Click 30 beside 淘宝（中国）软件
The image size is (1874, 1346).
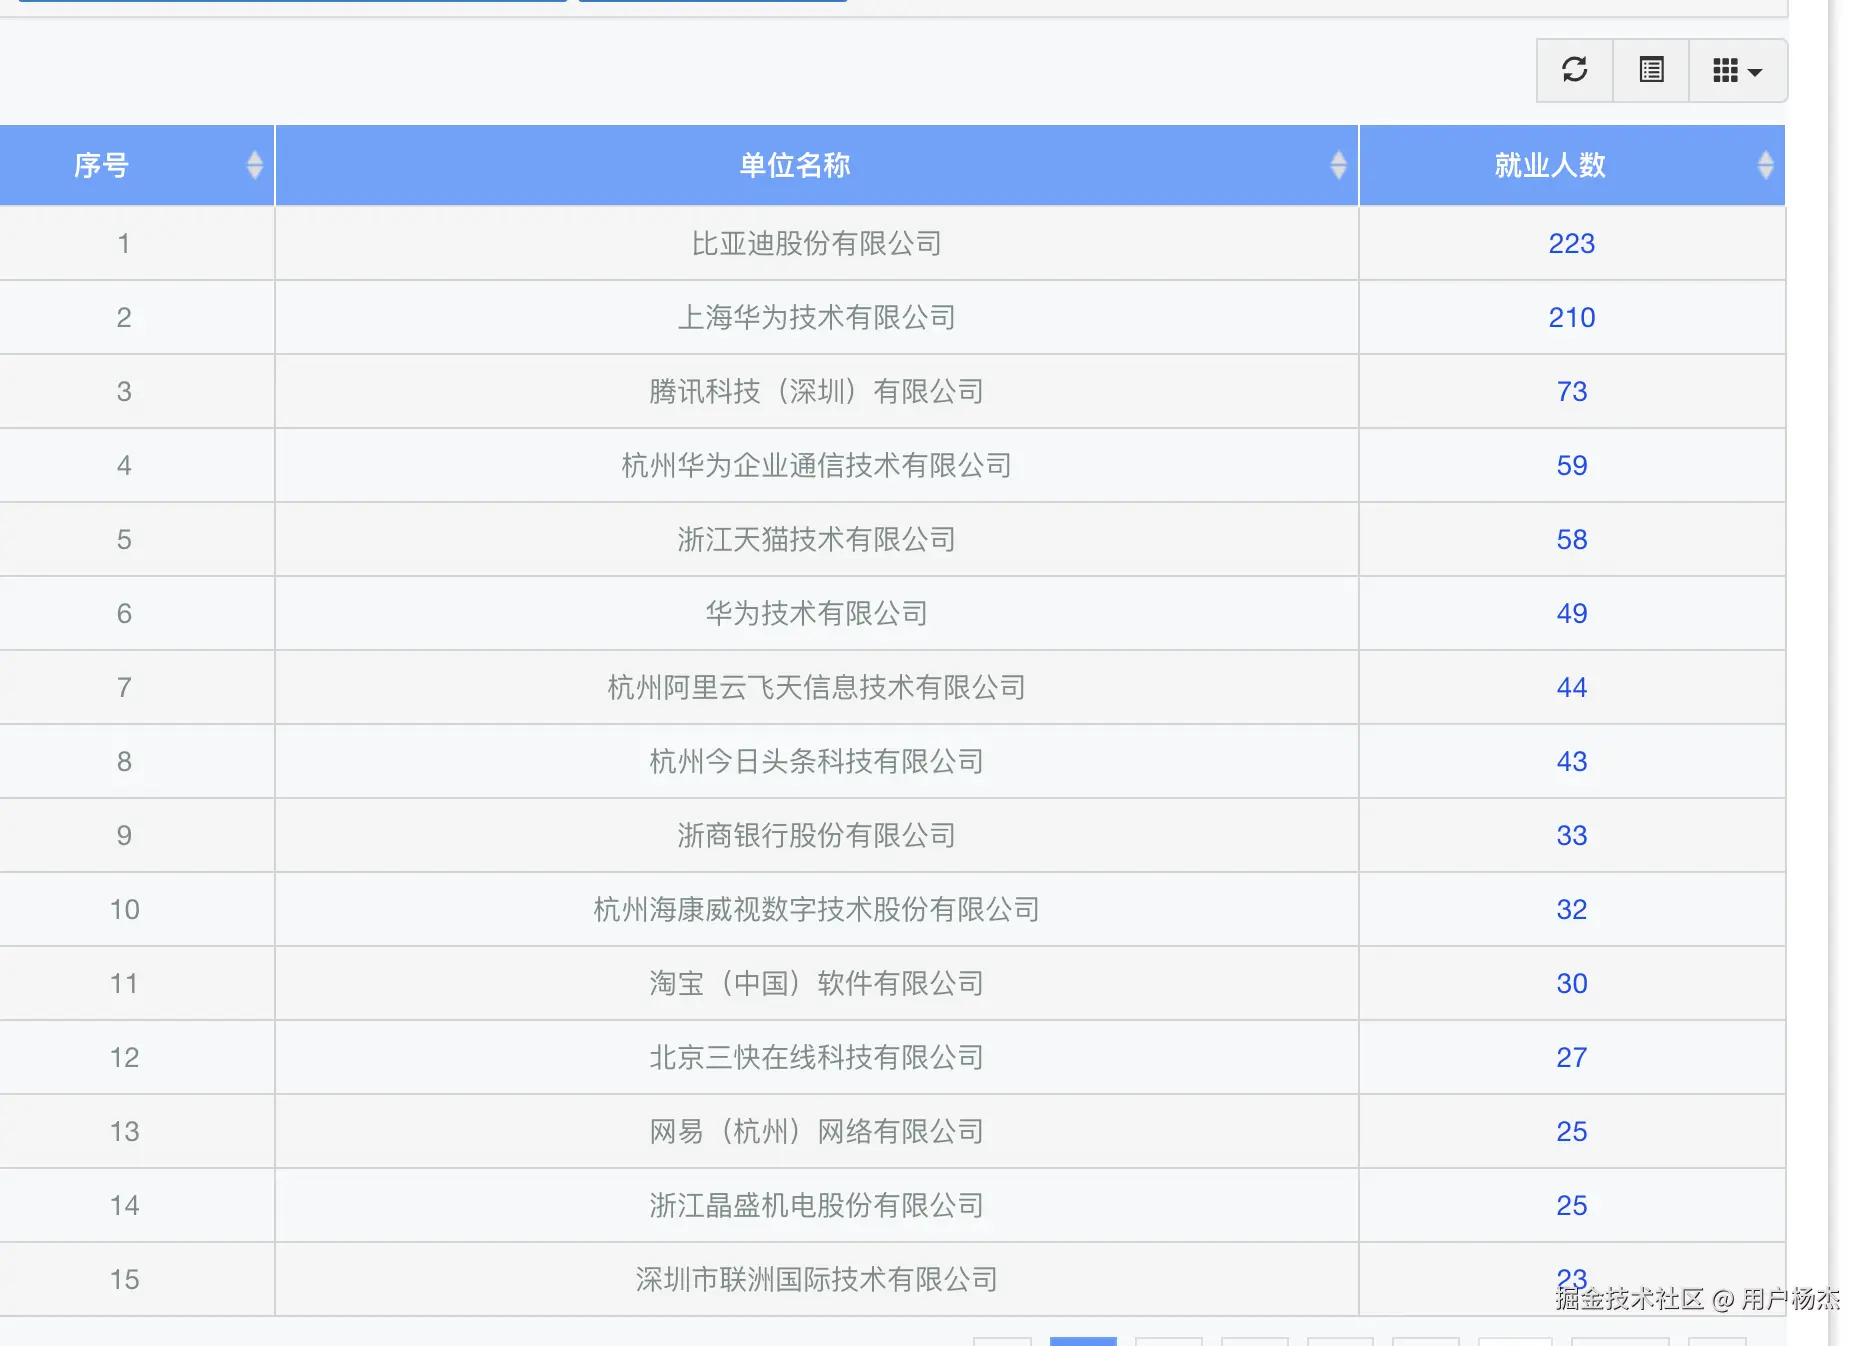pyautogui.click(x=1572, y=983)
